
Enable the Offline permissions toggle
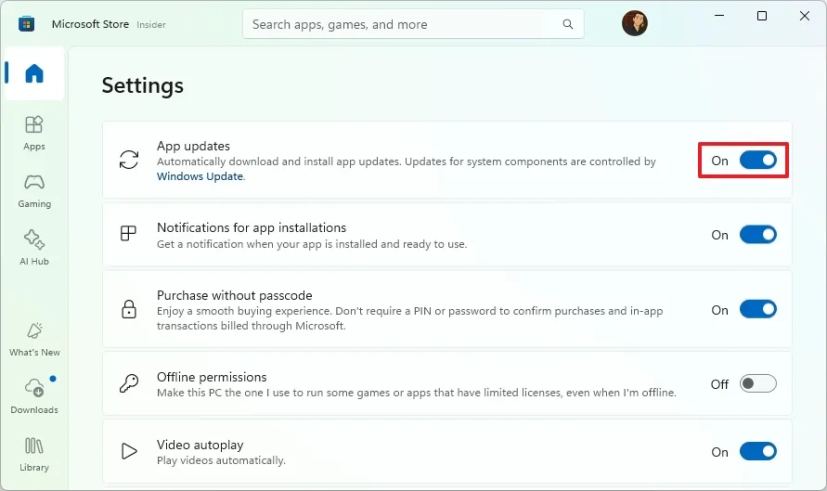click(758, 383)
